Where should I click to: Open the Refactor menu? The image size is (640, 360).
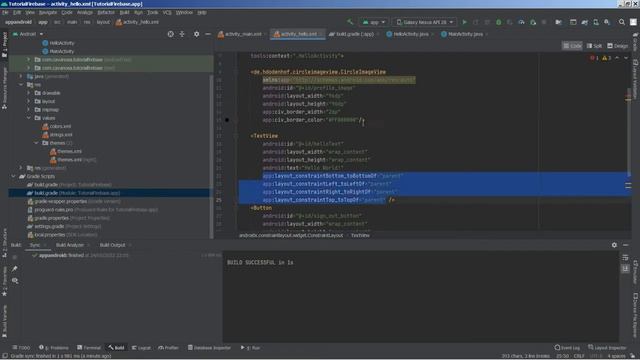click(106, 13)
